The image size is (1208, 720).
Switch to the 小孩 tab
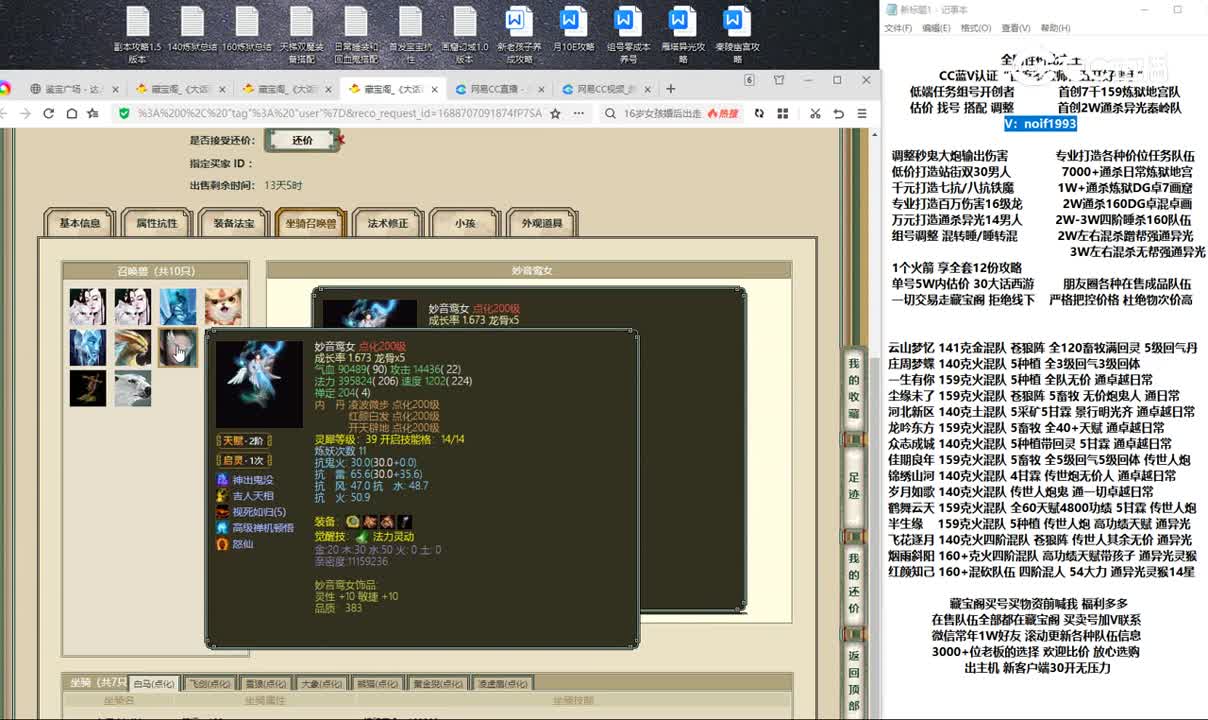[x=464, y=223]
